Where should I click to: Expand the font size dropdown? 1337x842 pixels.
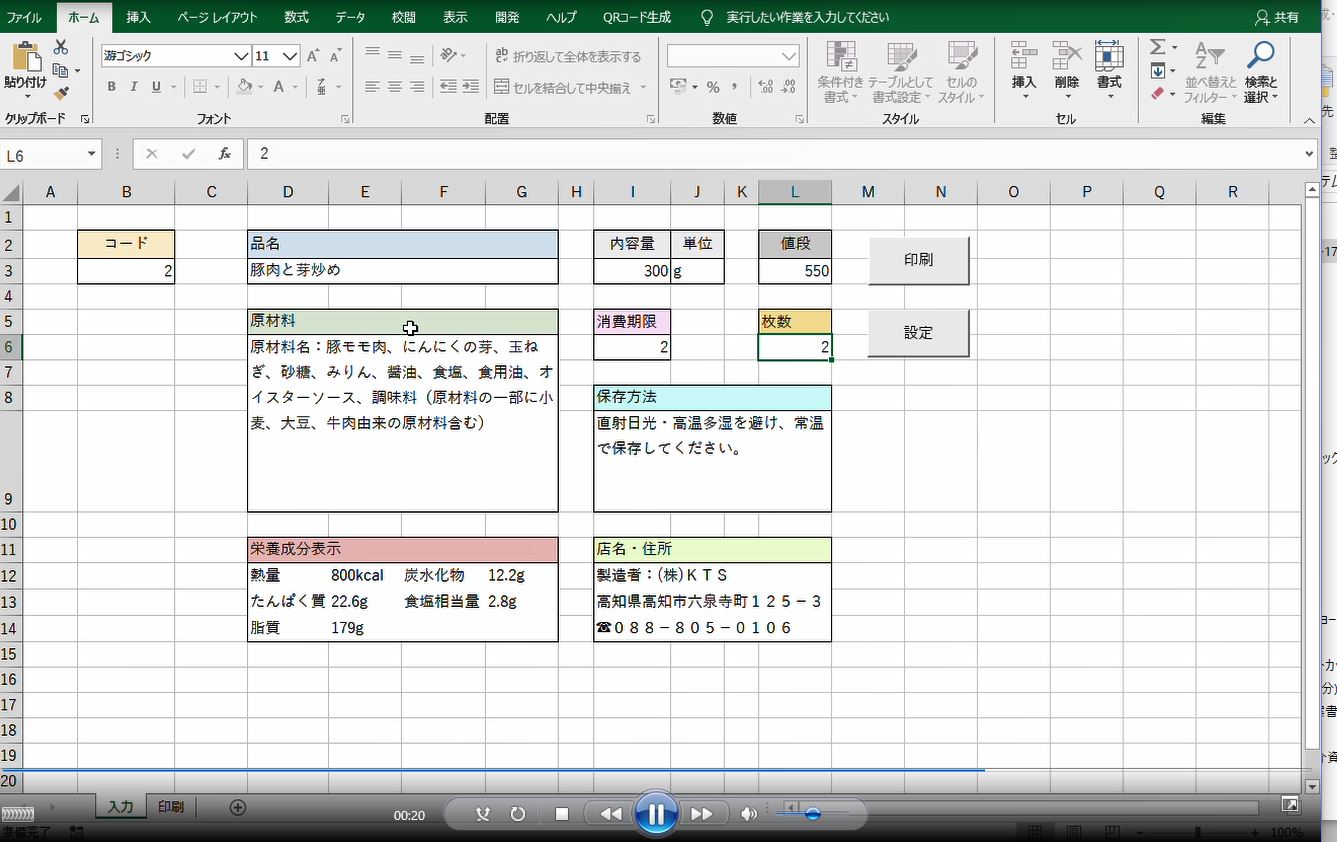(290, 57)
